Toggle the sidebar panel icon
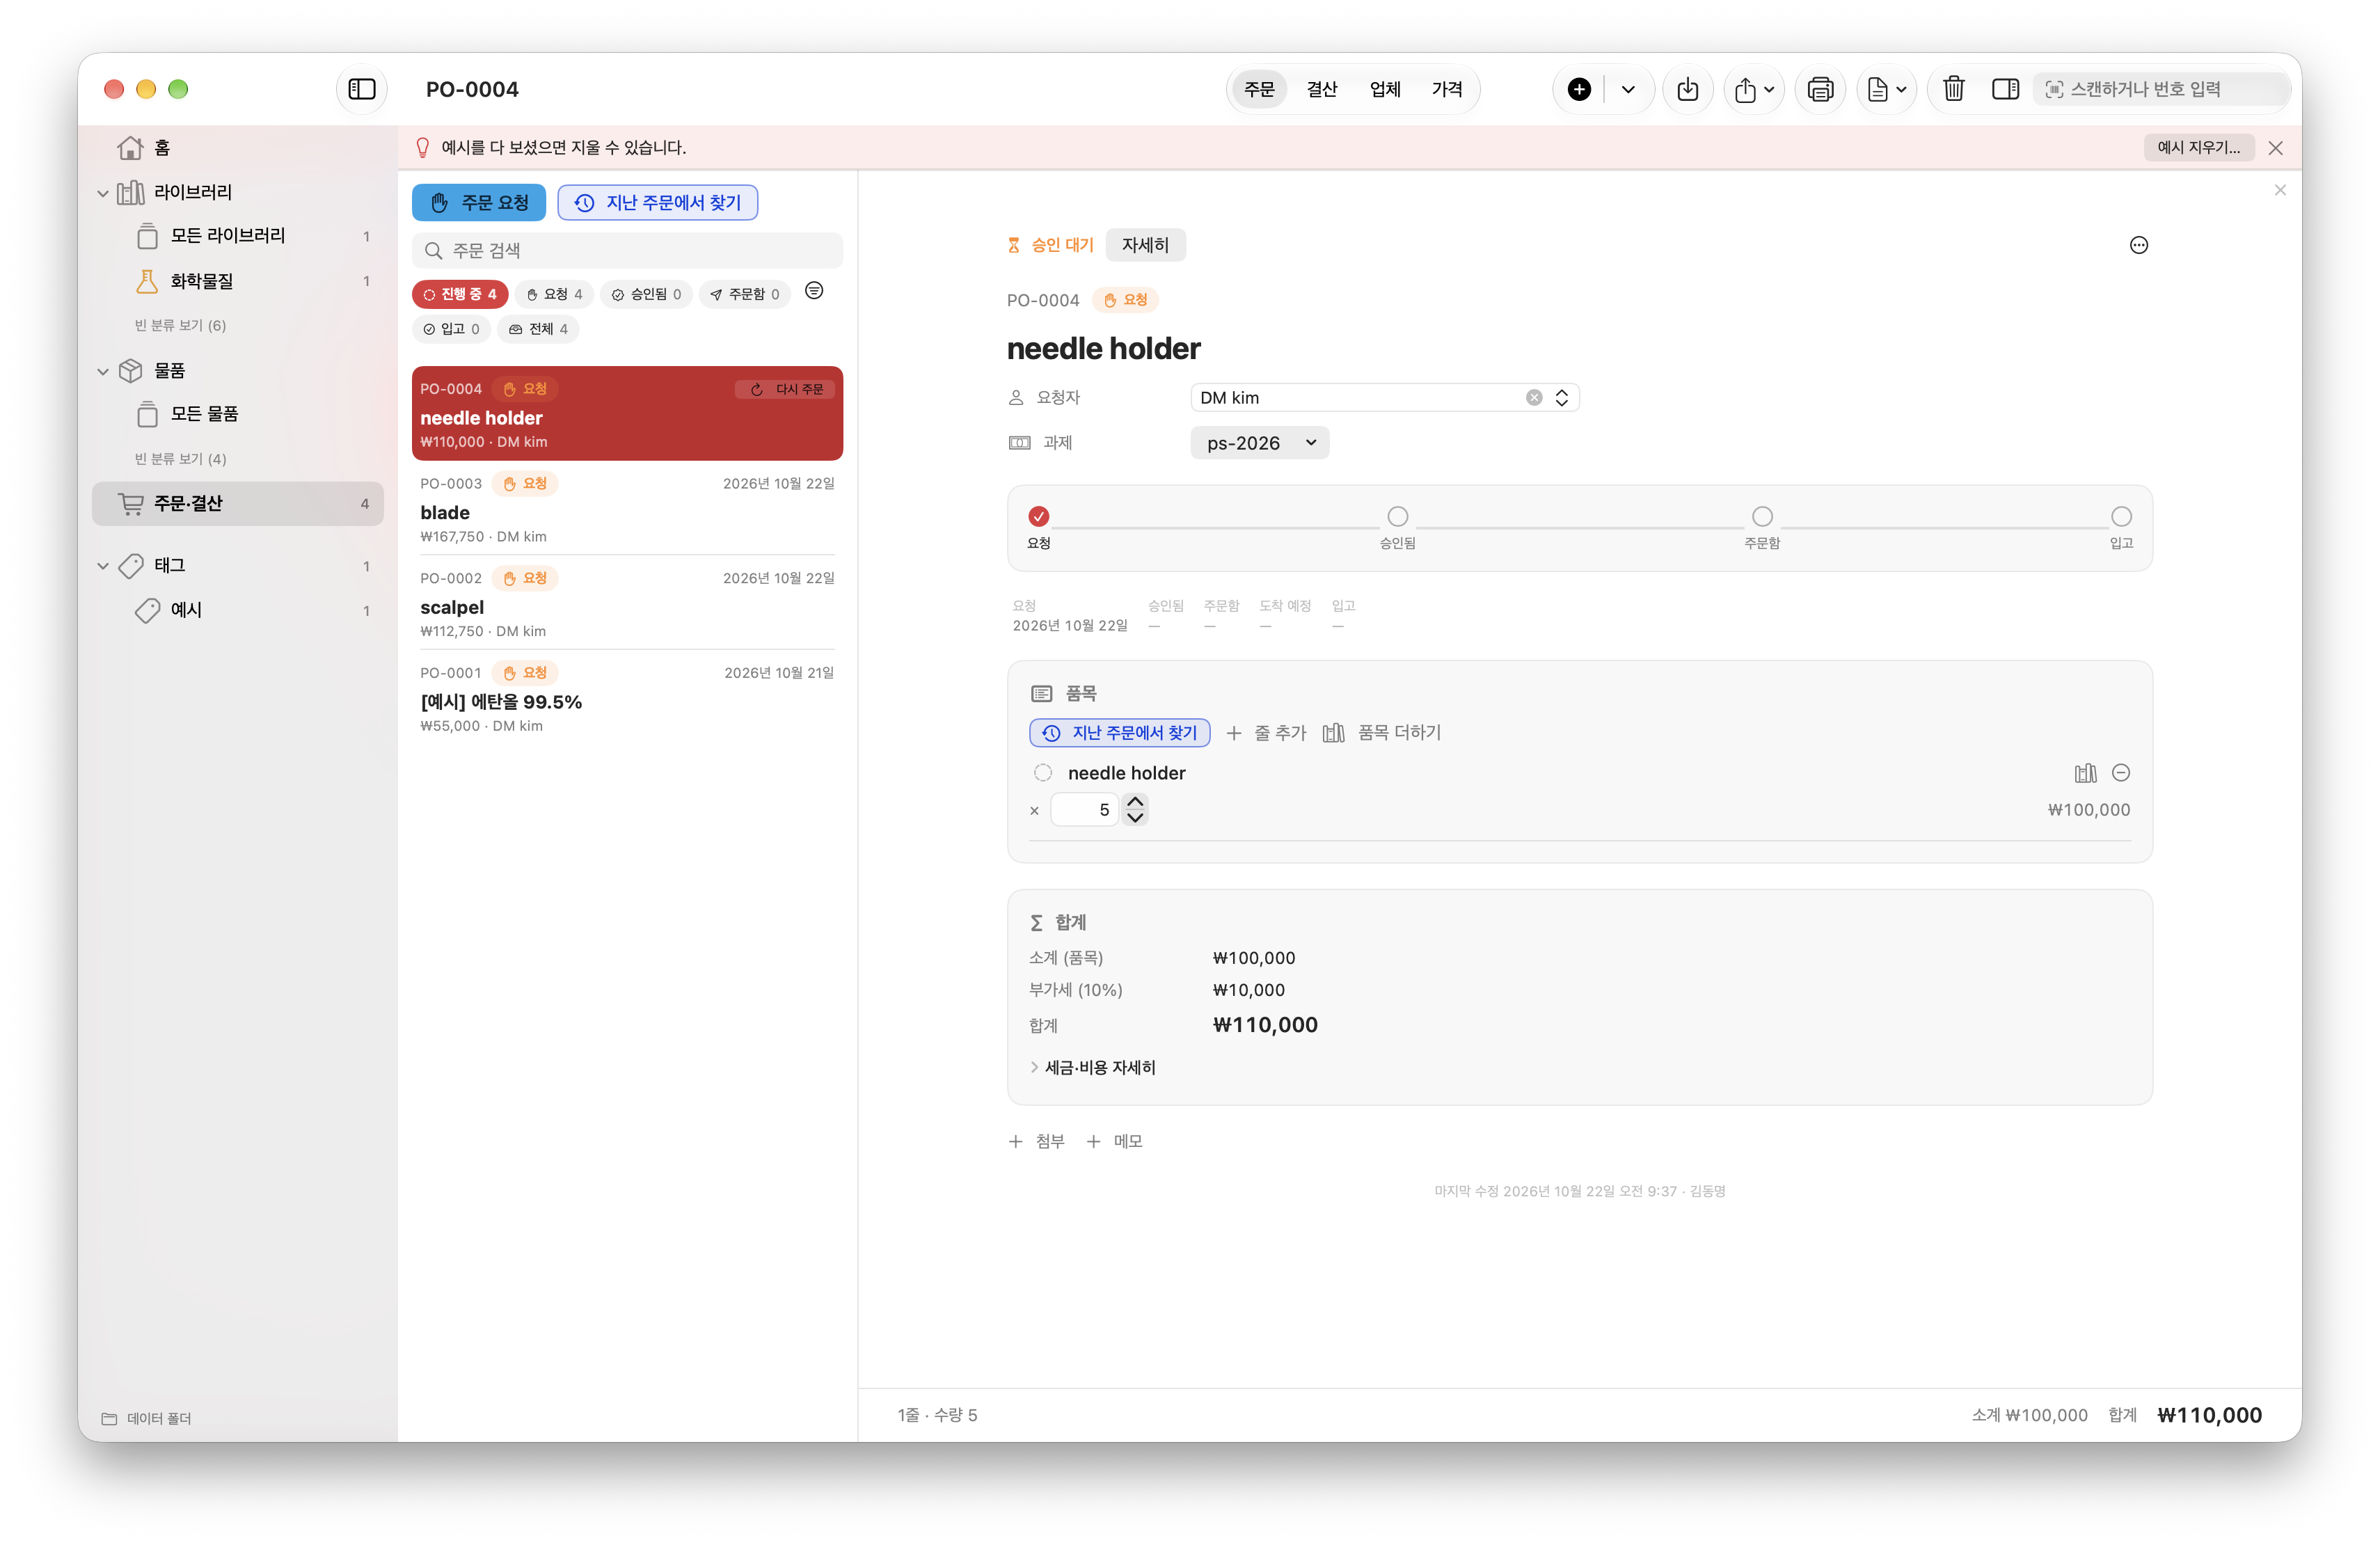 [x=361, y=89]
